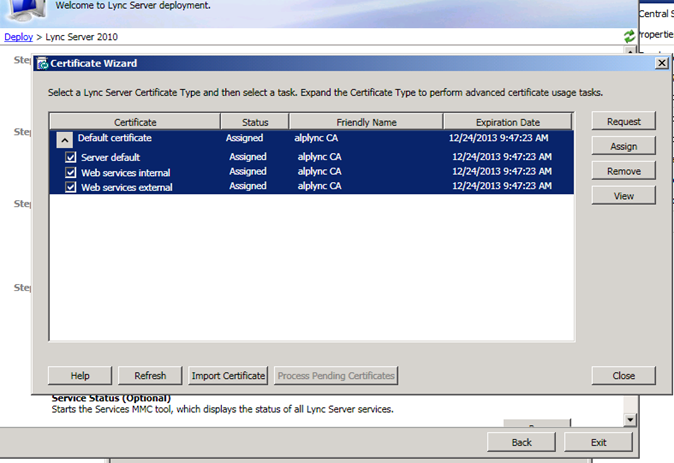Viewport: 674px width, 463px height.
Task: Click Import Certificate
Action: 228,376
